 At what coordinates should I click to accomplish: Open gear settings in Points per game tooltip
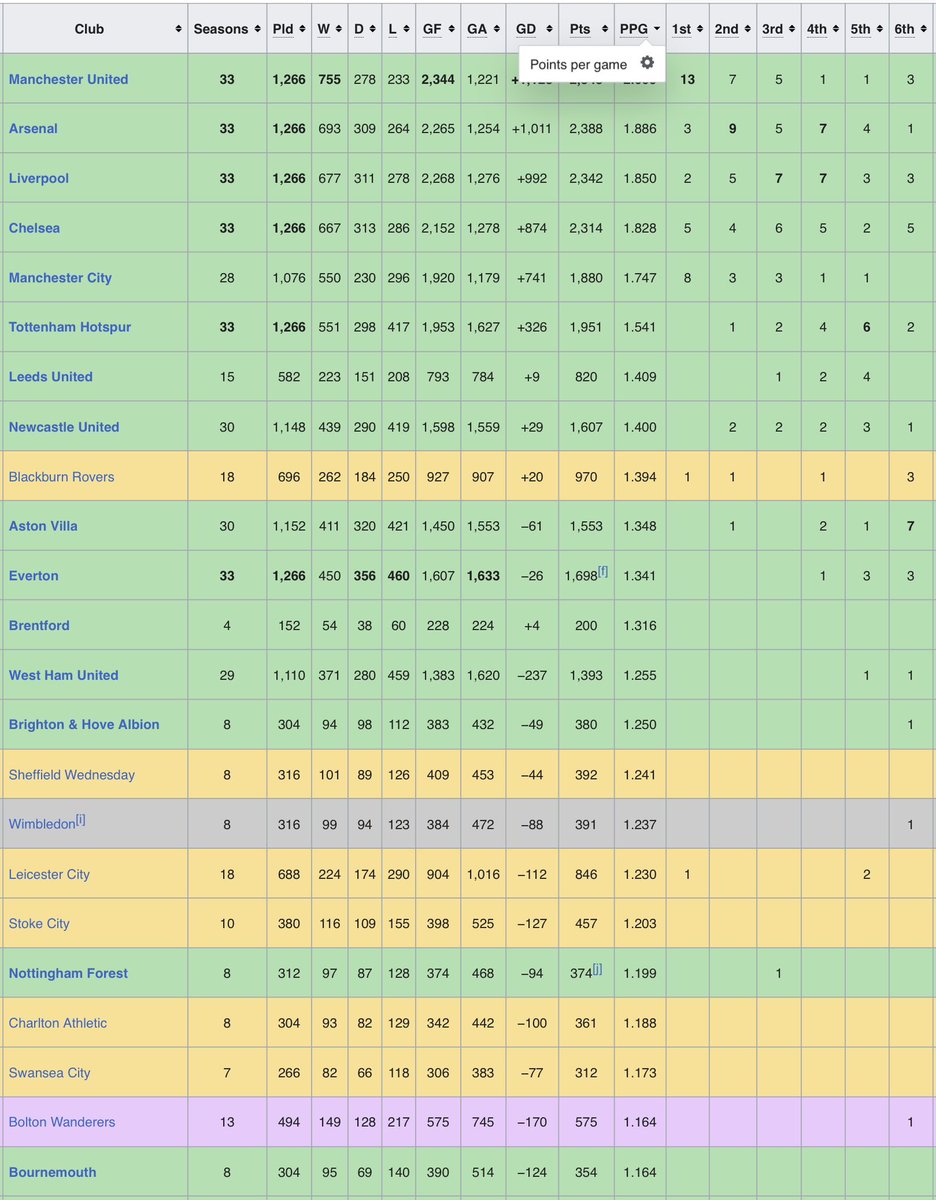point(647,63)
